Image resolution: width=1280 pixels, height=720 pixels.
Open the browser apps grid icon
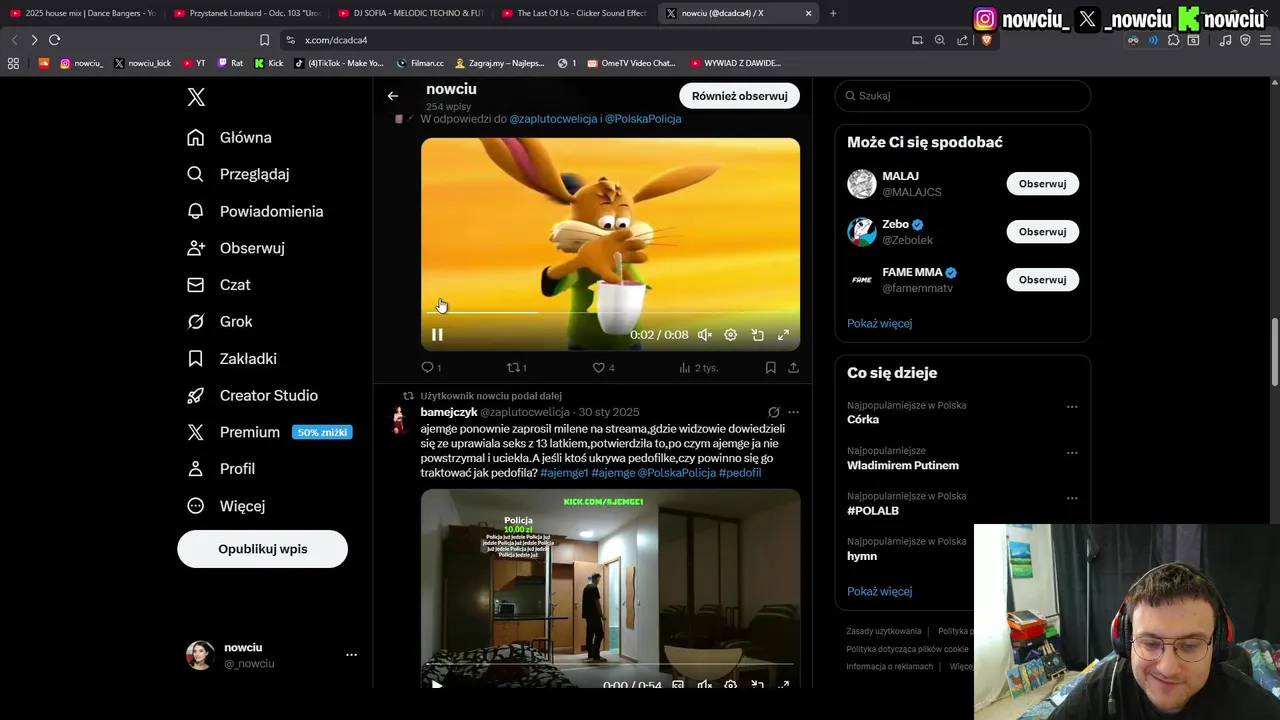(x=13, y=63)
